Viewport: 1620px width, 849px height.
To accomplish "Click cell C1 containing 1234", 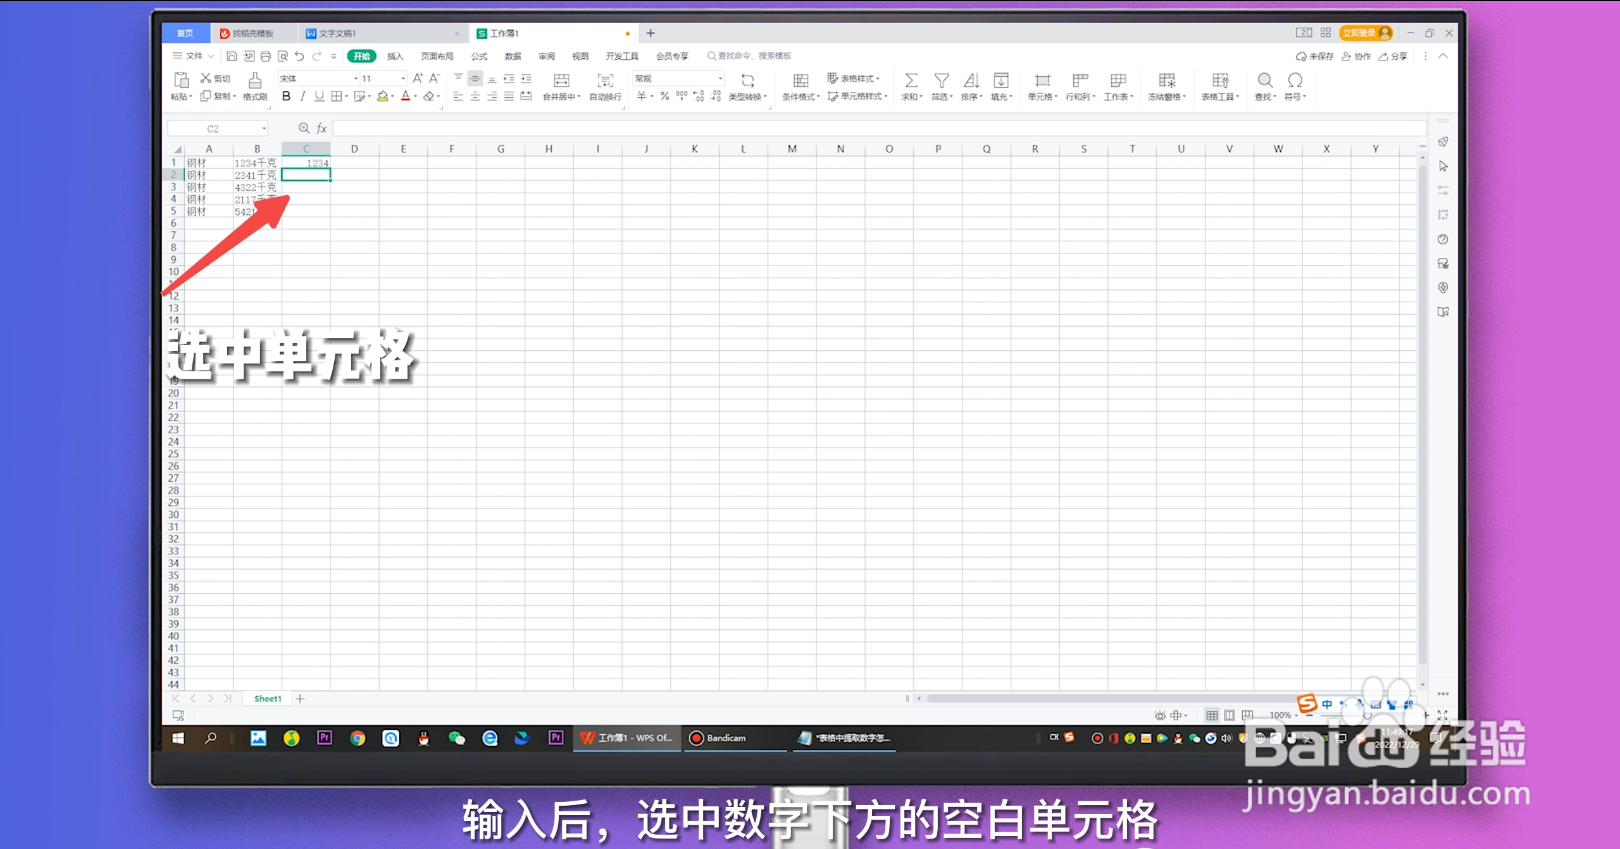I will (x=306, y=162).
